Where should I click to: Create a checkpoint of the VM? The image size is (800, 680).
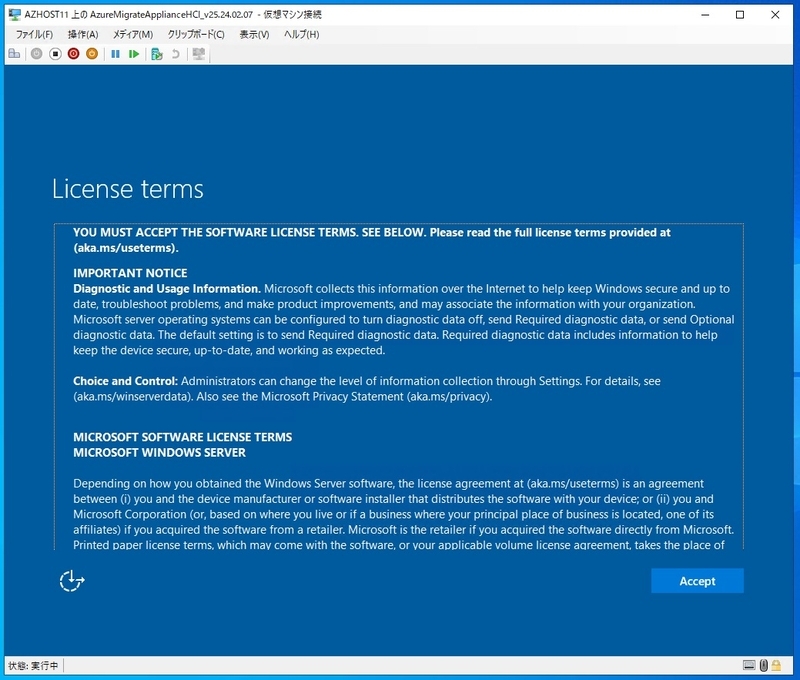click(x=157, y=54)
